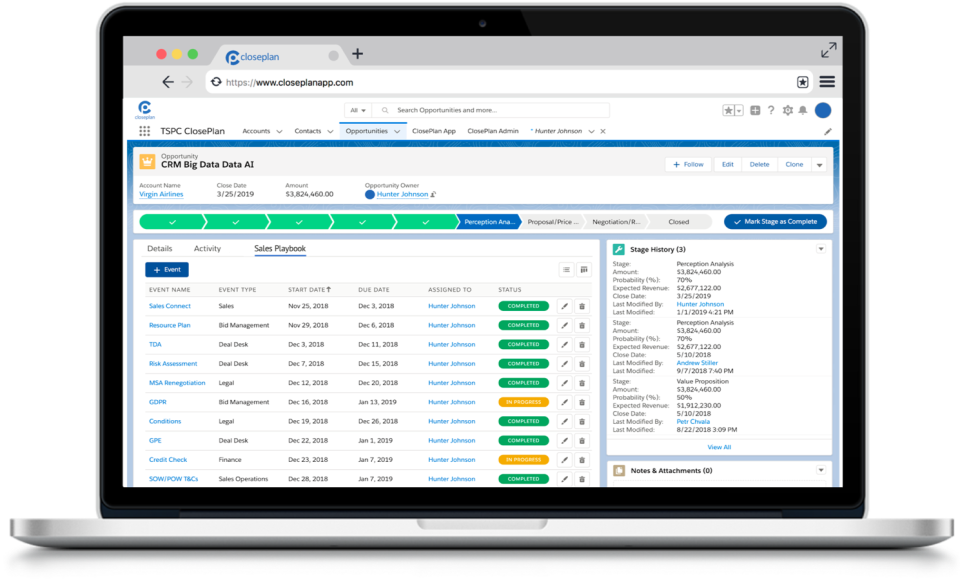
Task: Click Mark Stage as Complete
Action: click(775, 222)
